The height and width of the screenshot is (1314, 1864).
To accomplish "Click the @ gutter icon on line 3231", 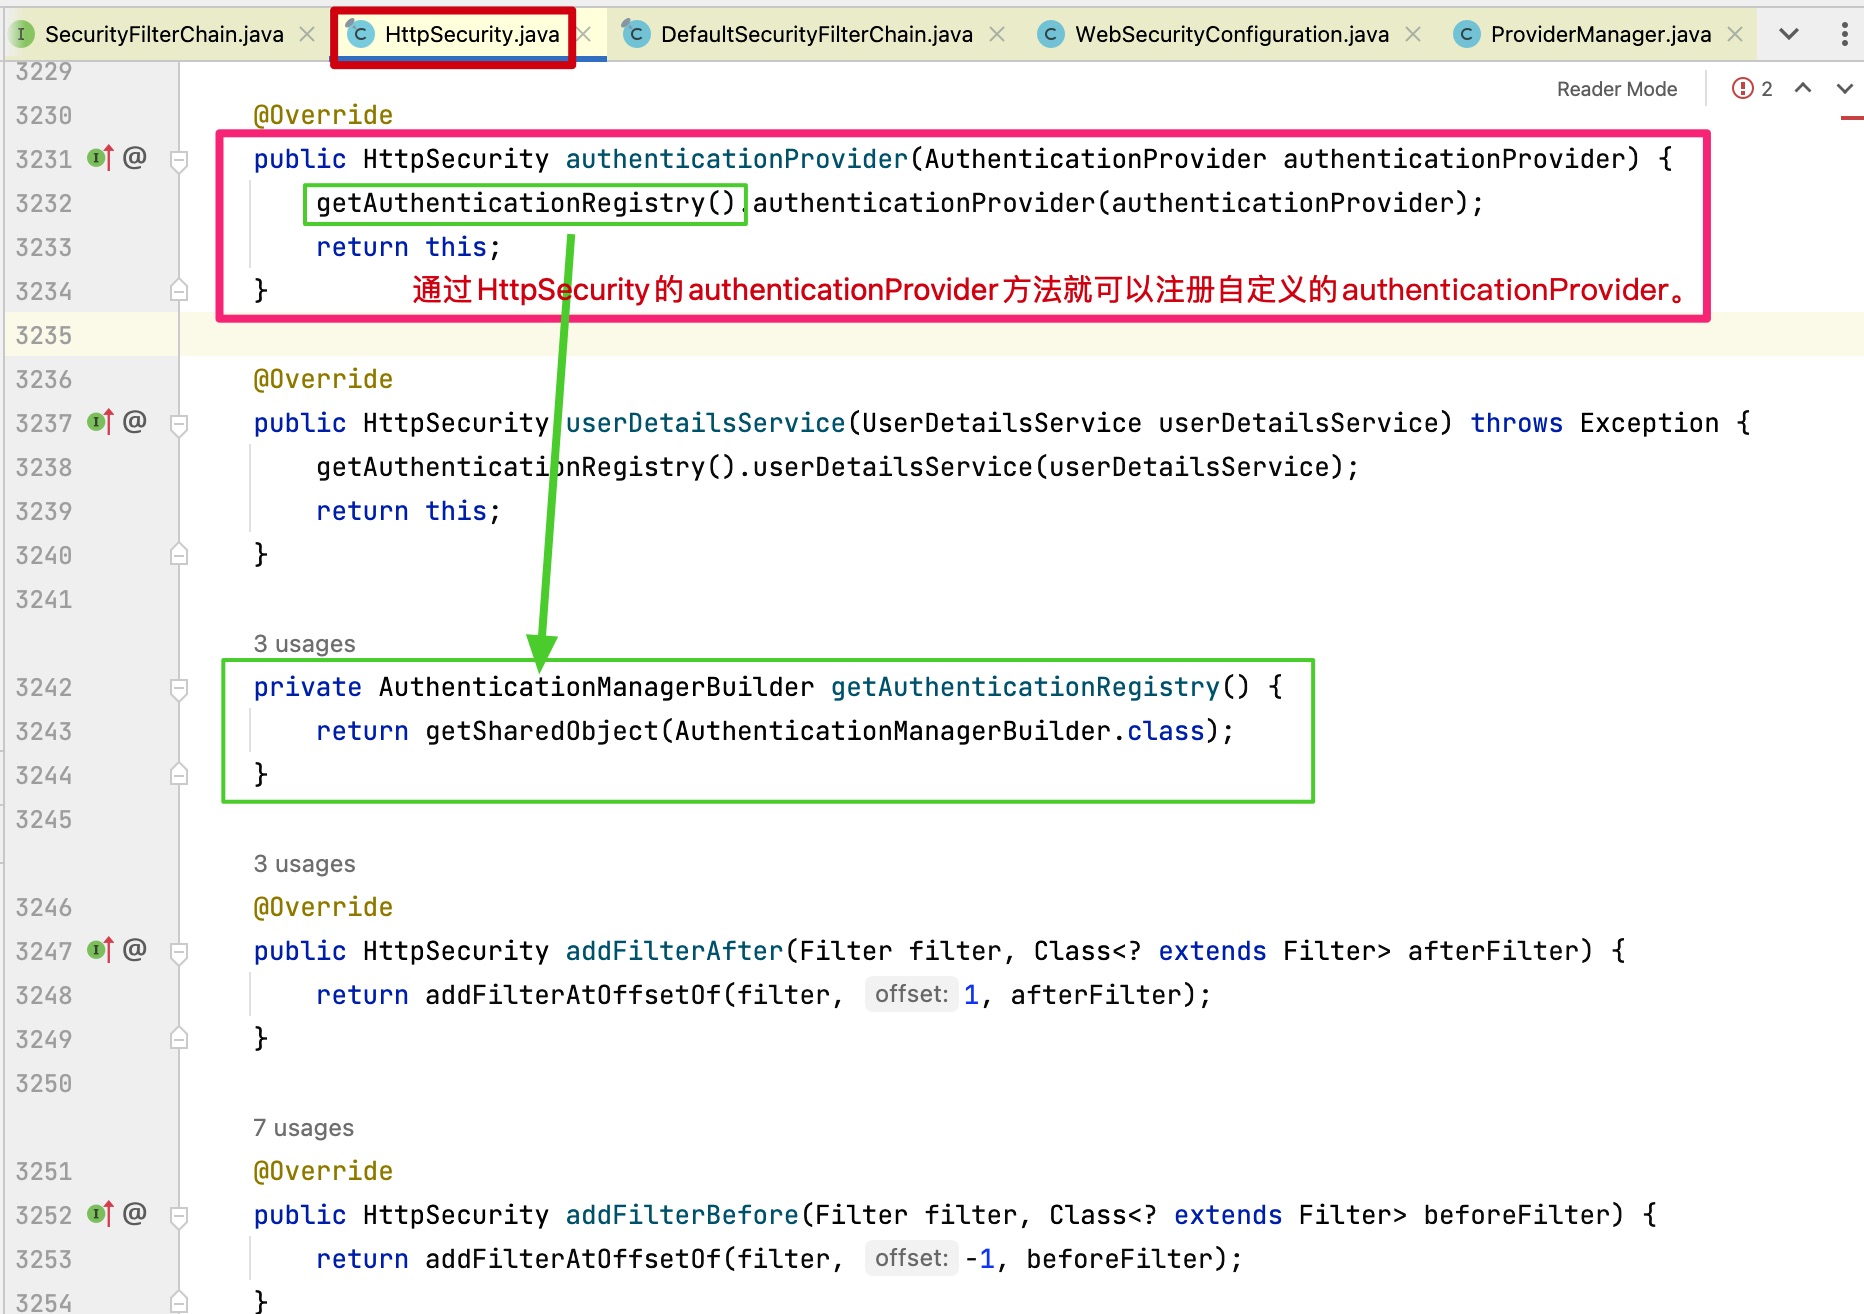I will (x=135, y=157).
